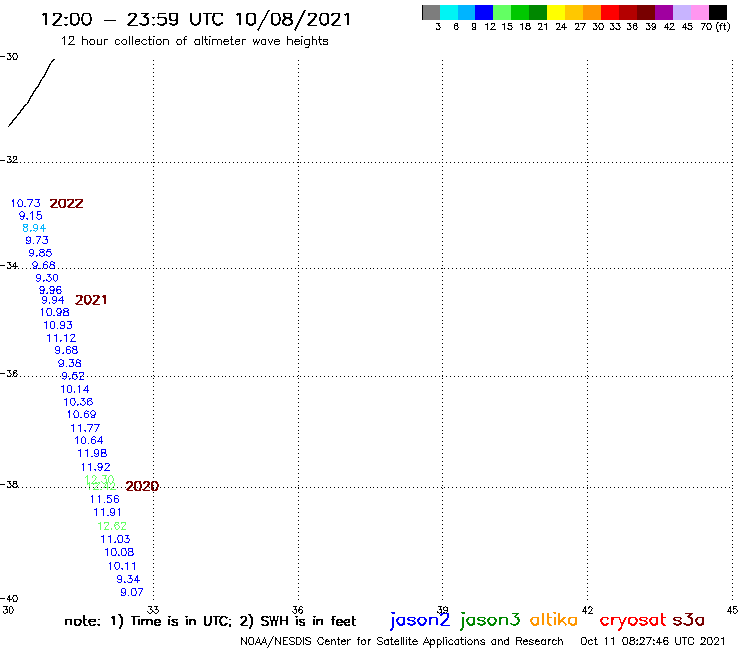Select wave height value 11.98
The width and height of the screenshot is (740, 650).
point(92,453)
